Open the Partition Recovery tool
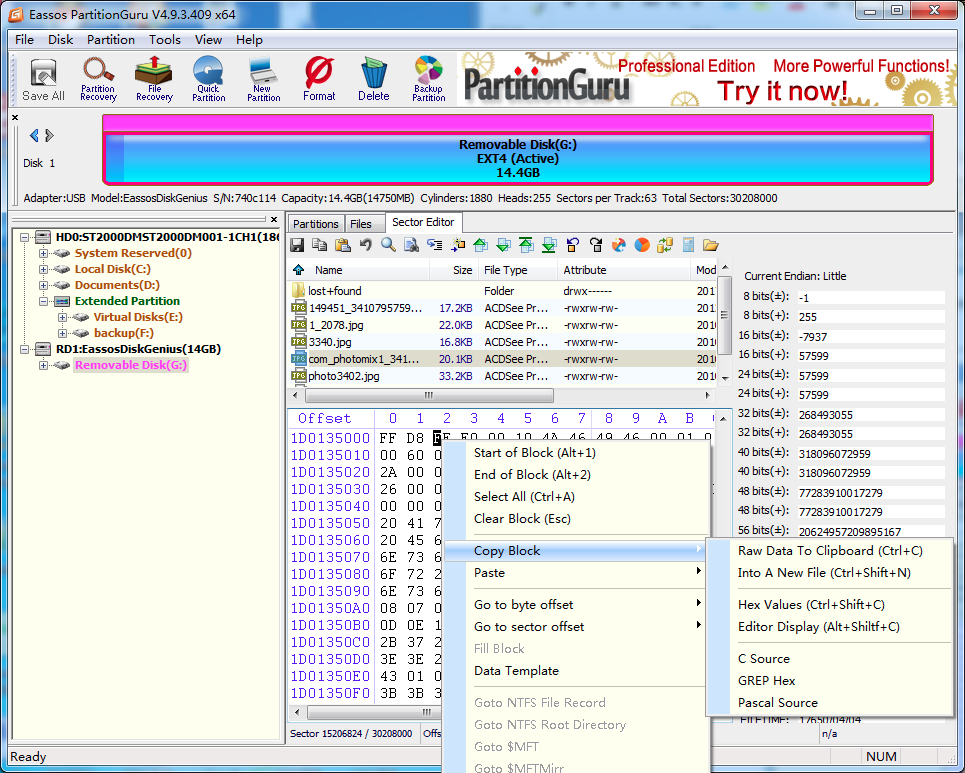 coord(98,79)
